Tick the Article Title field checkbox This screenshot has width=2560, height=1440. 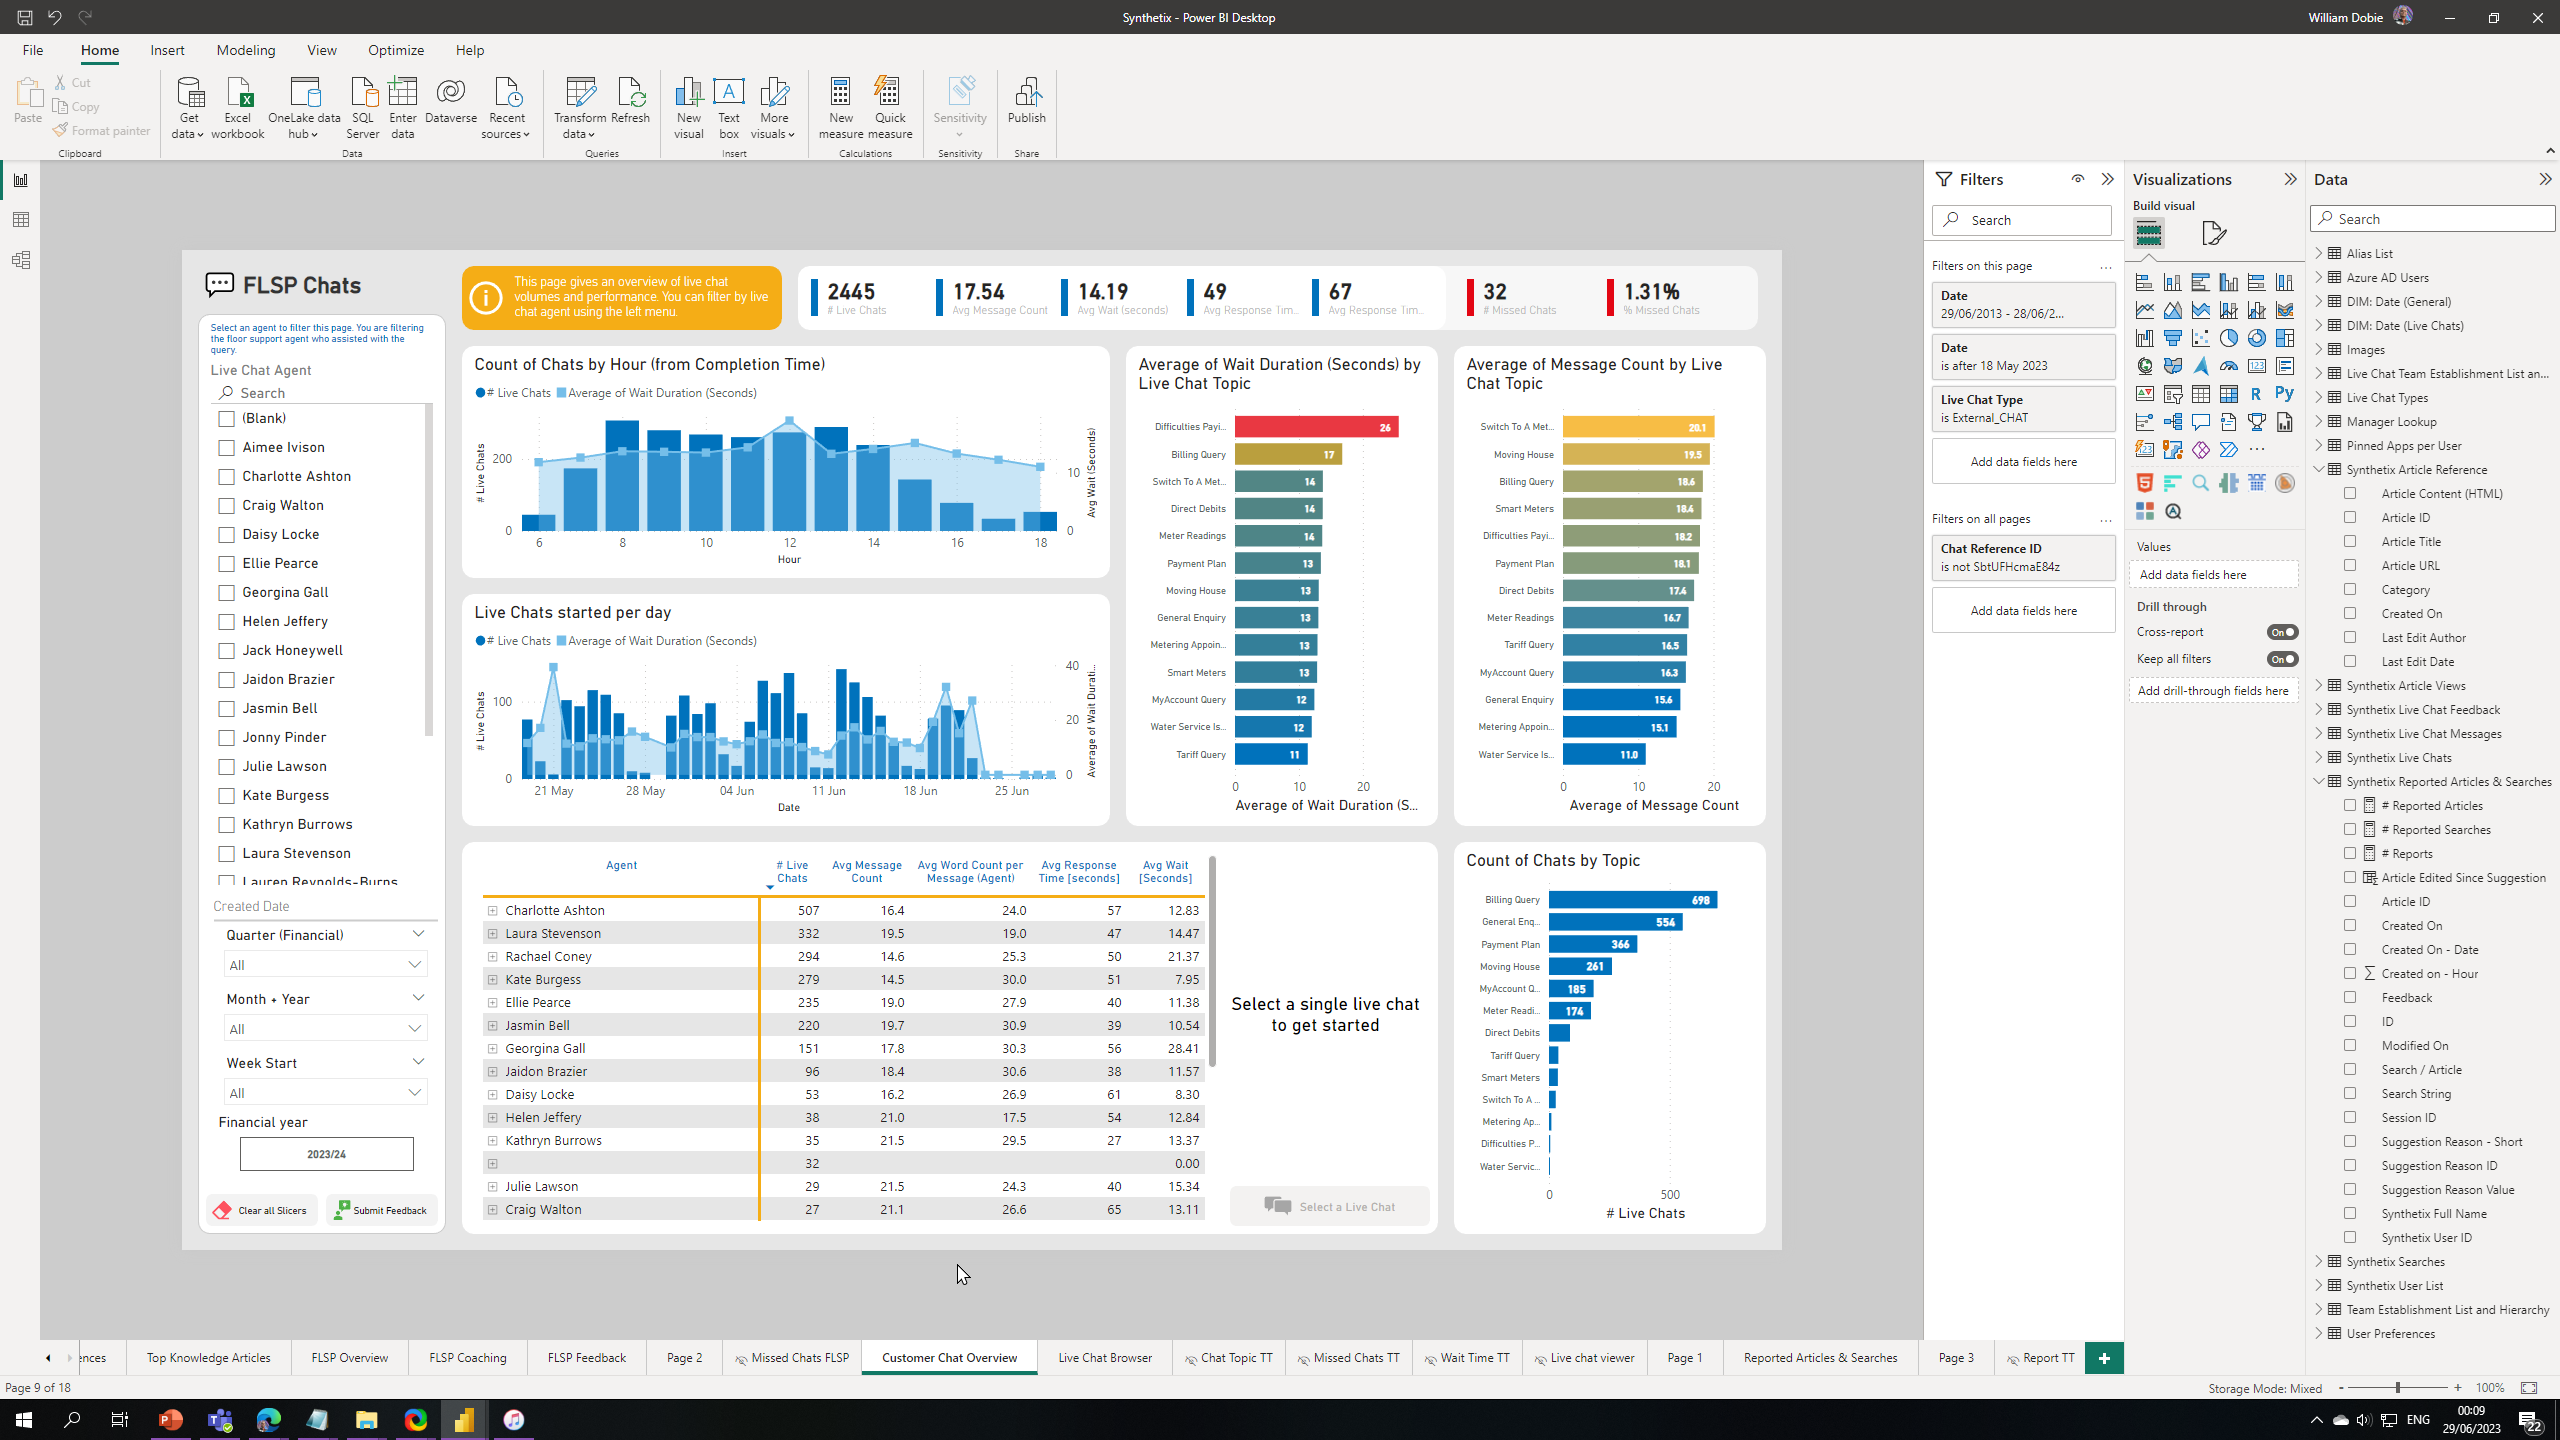point(2350,541)
